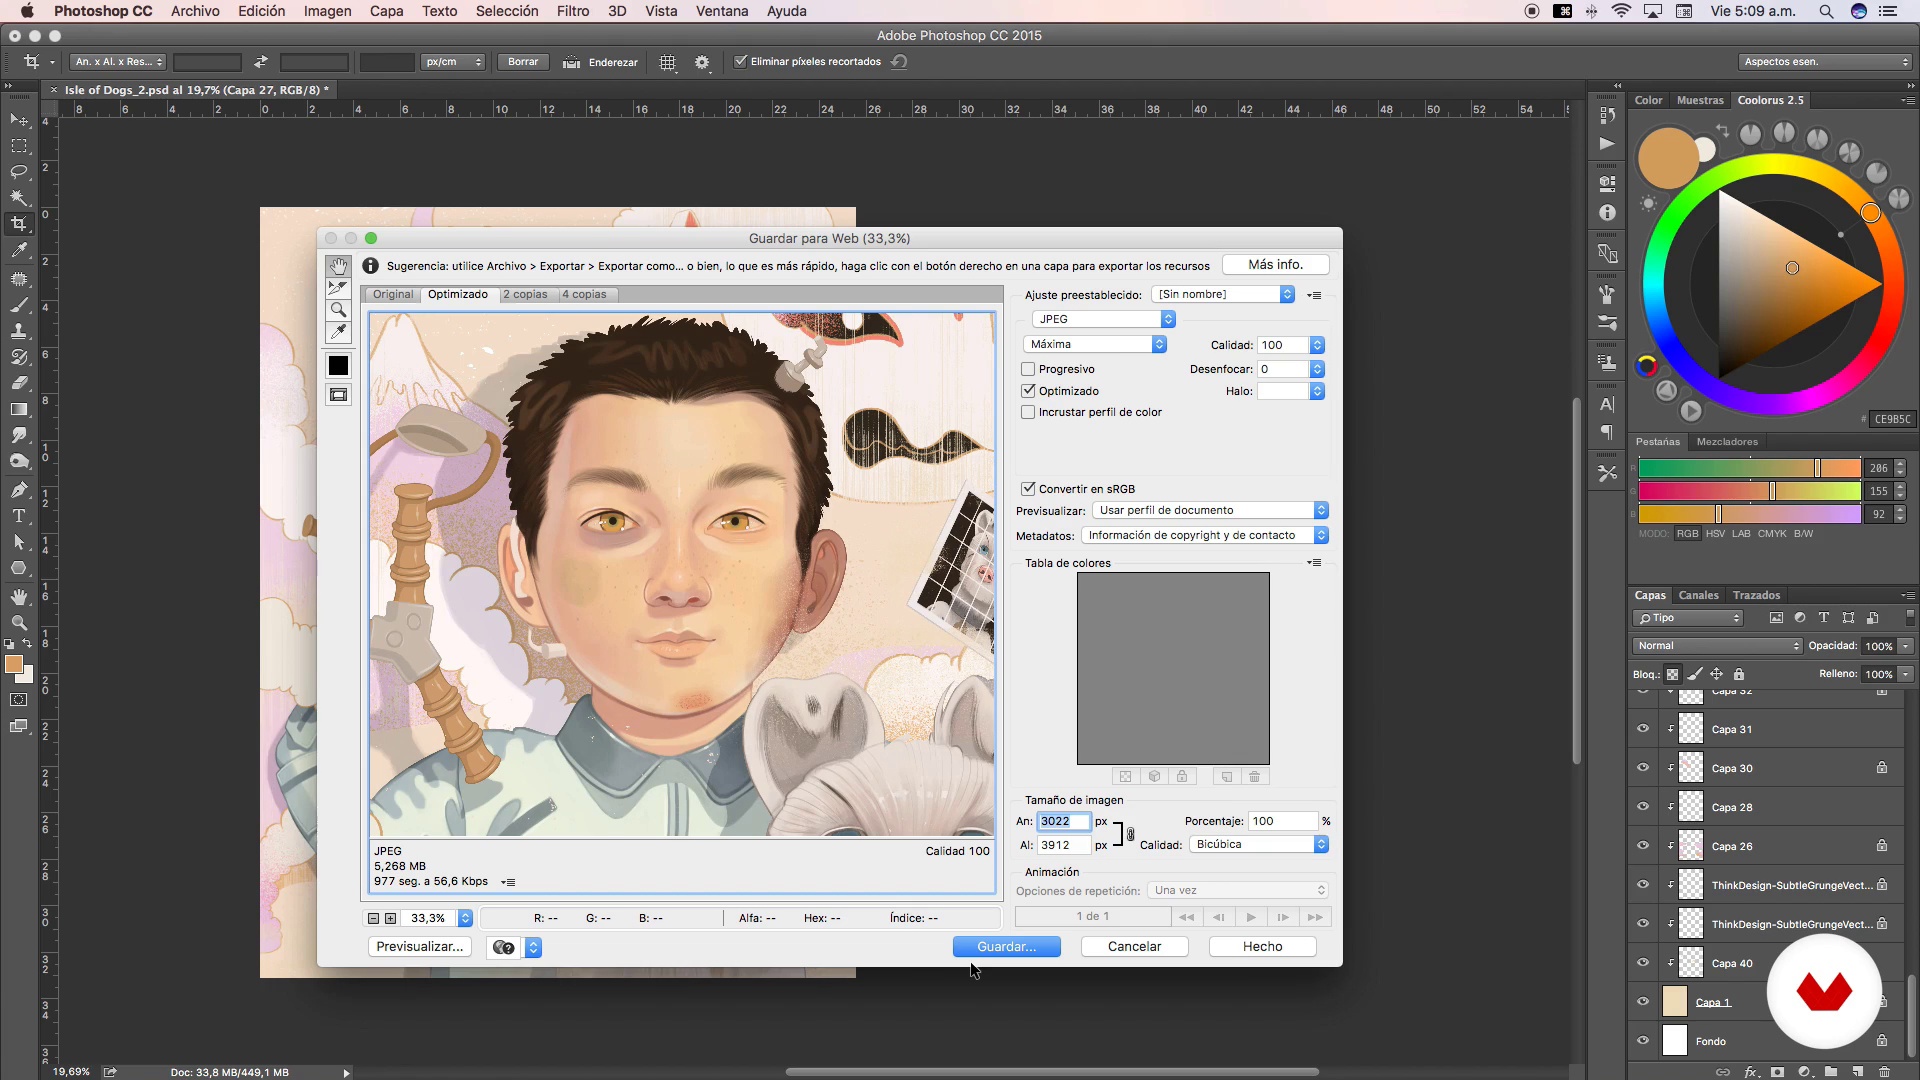Click the Previsualizar... button
The image size is (1920, 1080).
(x=420, y=946)
